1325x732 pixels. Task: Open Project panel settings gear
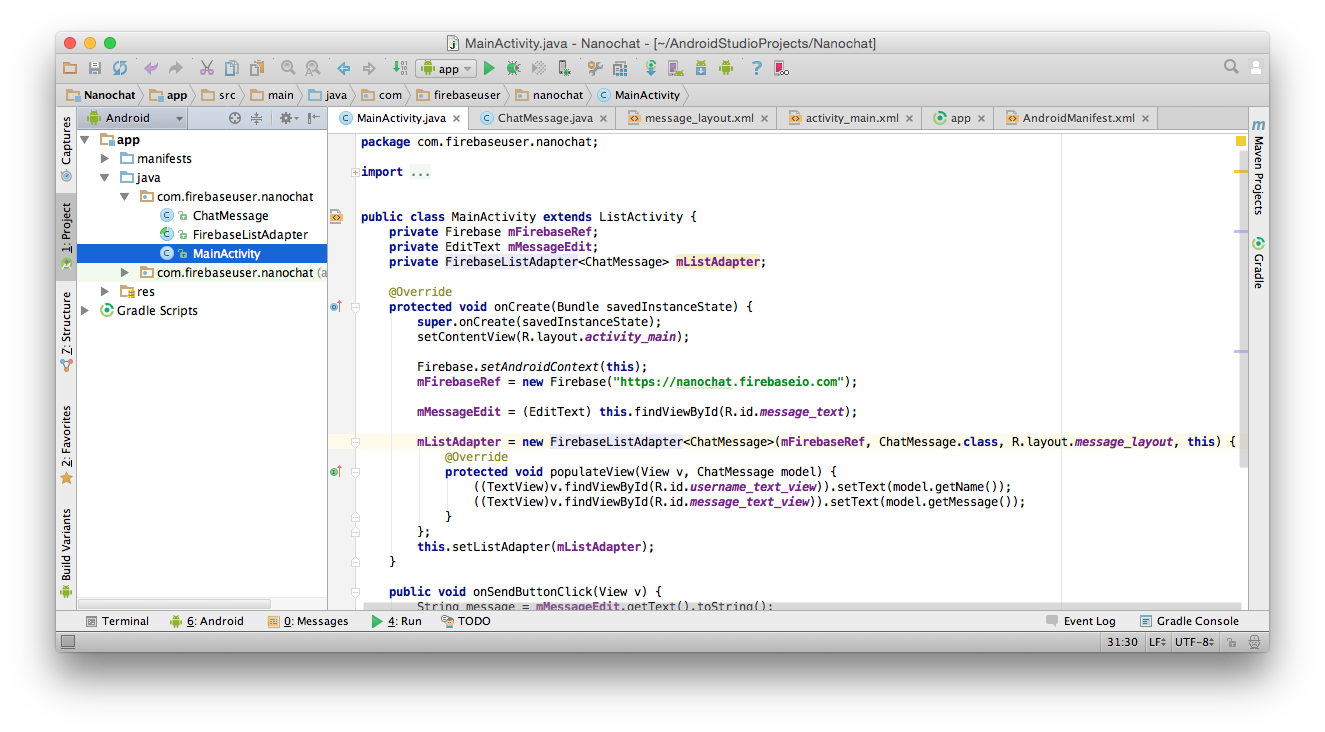pyautogui.click(x=287, y=118)
